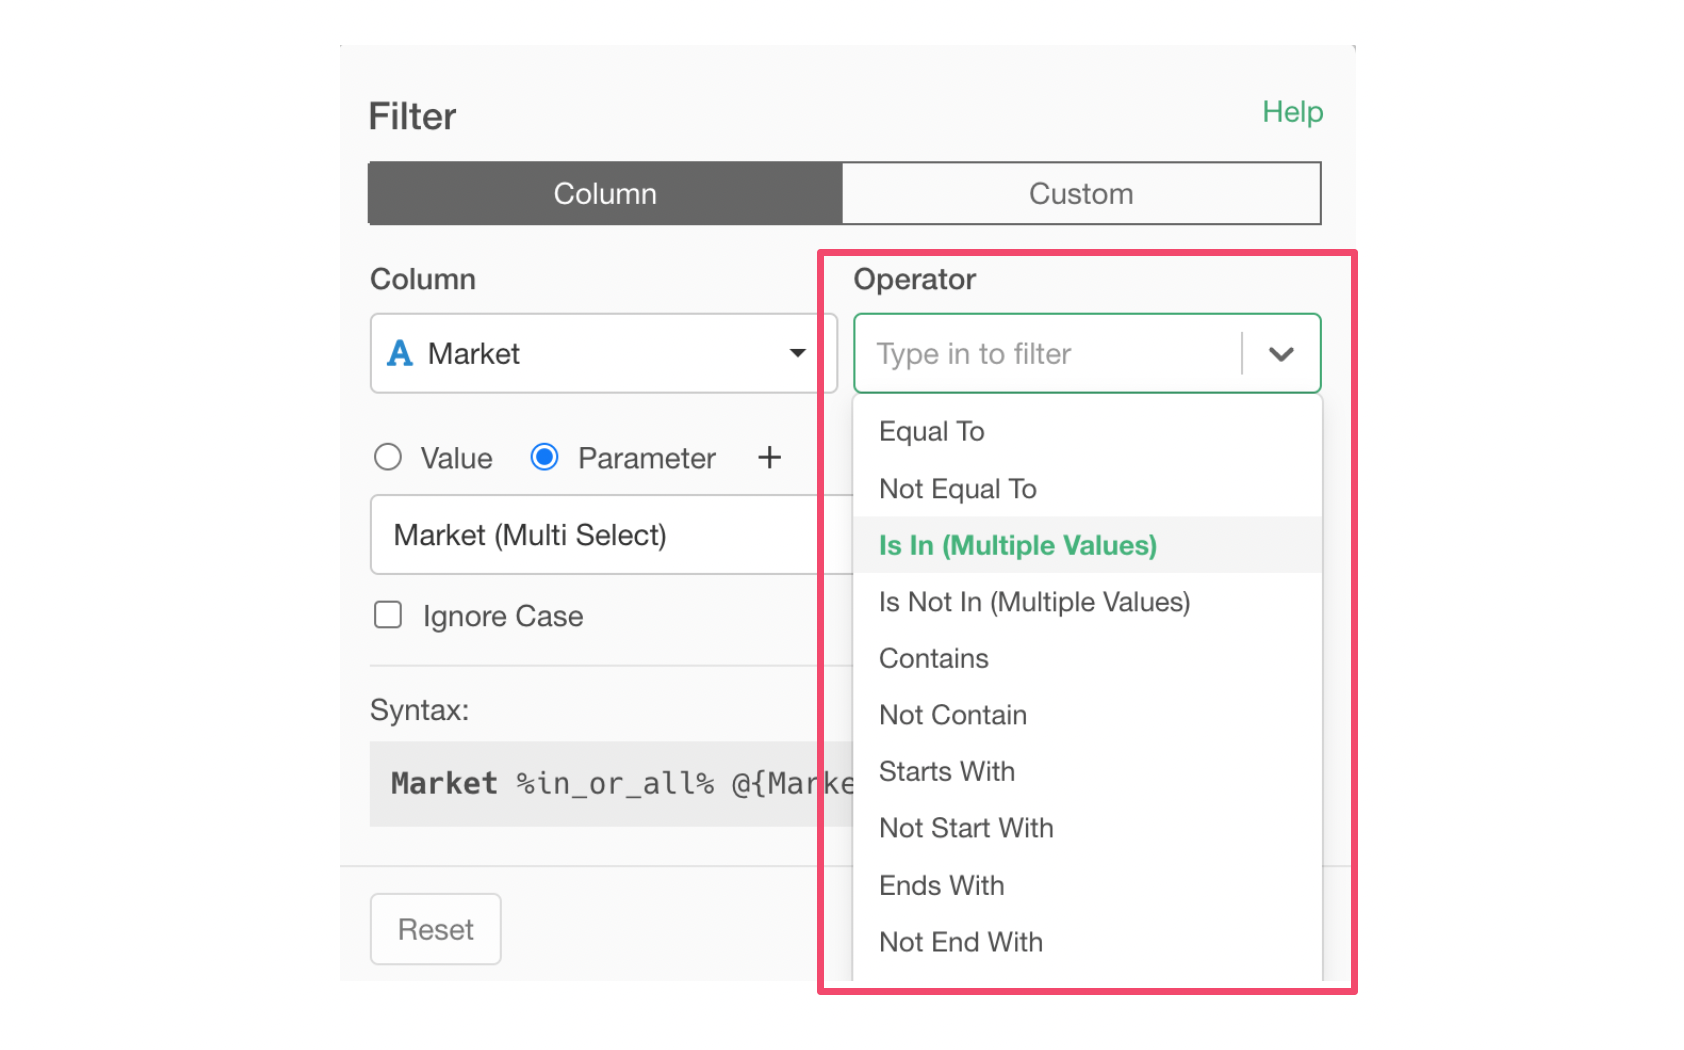Select Is In (Multiple Values) option
1684x1050 pixels.
point(1017,546)
